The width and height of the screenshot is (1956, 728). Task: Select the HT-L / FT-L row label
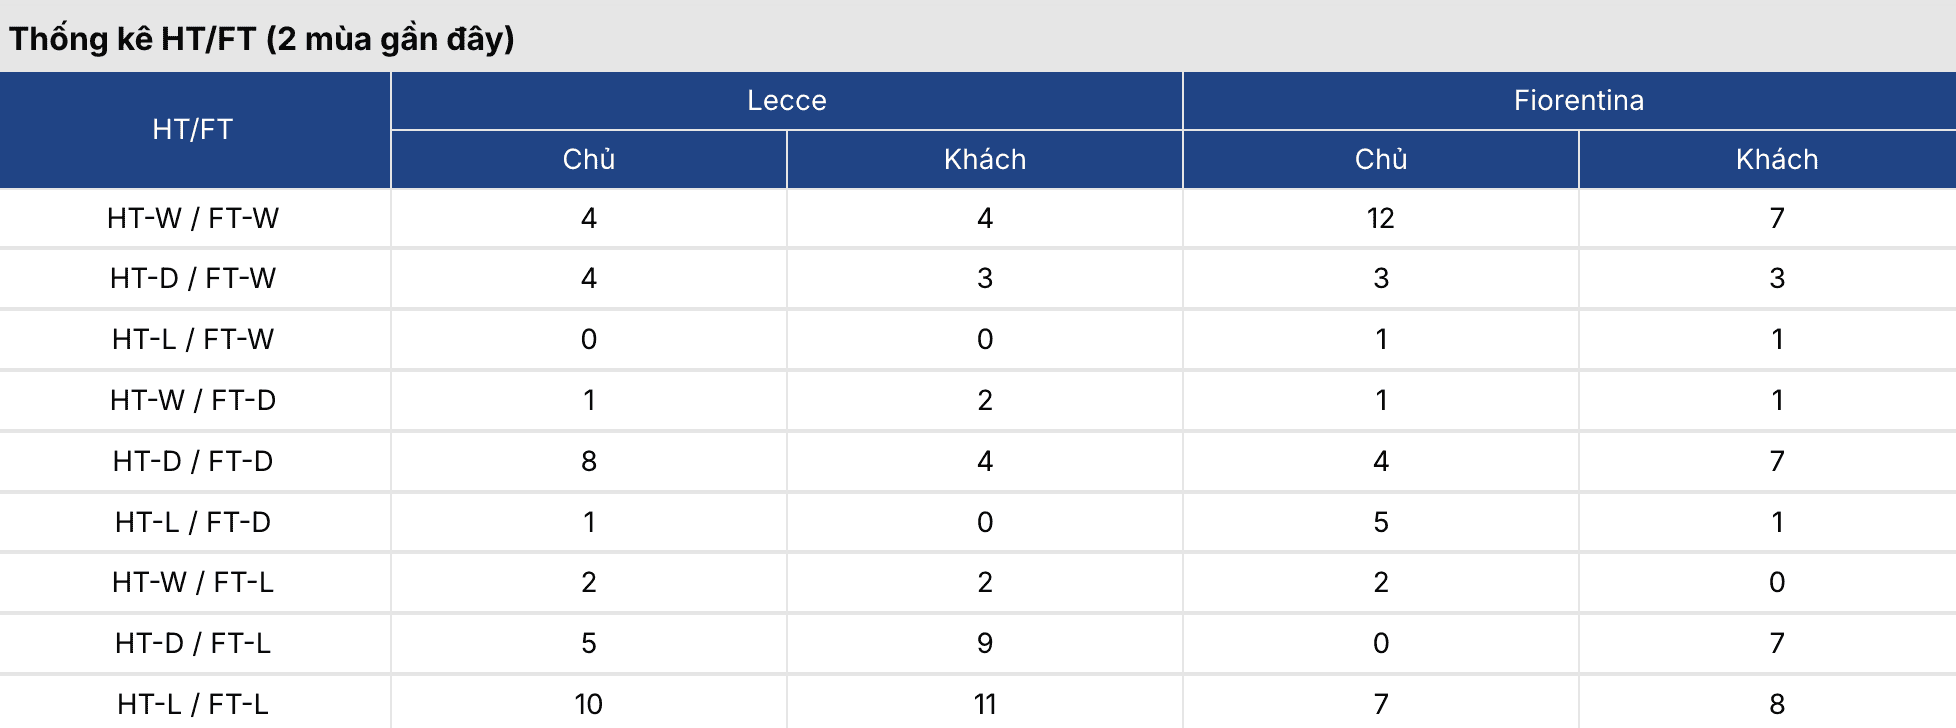(x=193, y=704)
